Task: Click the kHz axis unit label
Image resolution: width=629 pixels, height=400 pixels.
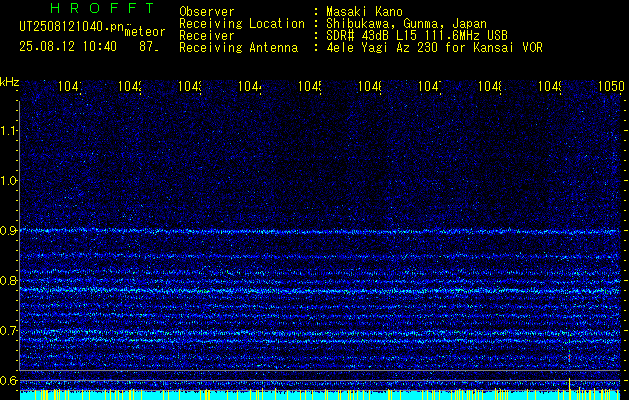Action: pyautogui.click(x=9, y=82)
